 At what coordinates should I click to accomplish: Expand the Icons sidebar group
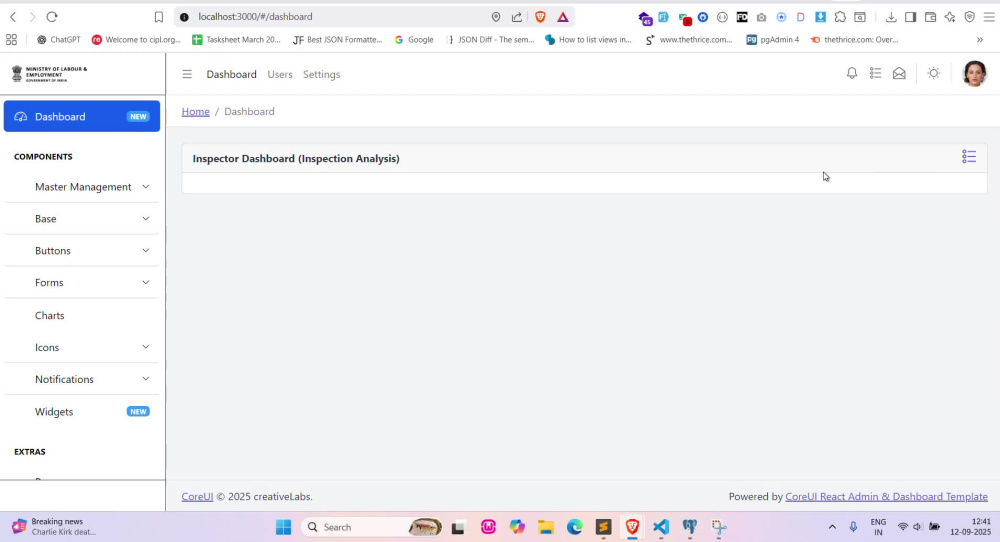click(x=82, y=348)
